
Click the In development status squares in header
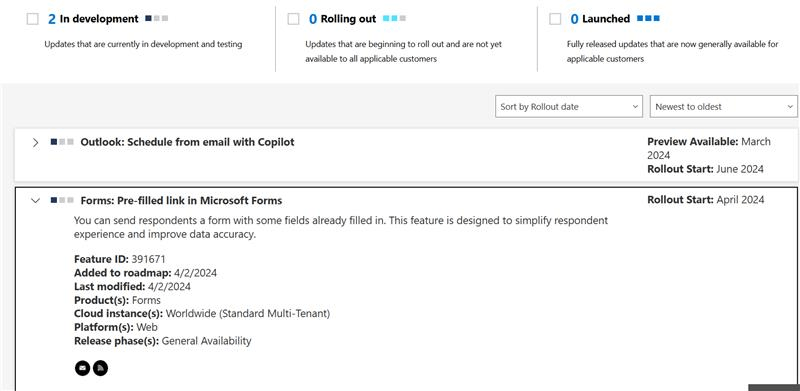pos(157,18)
